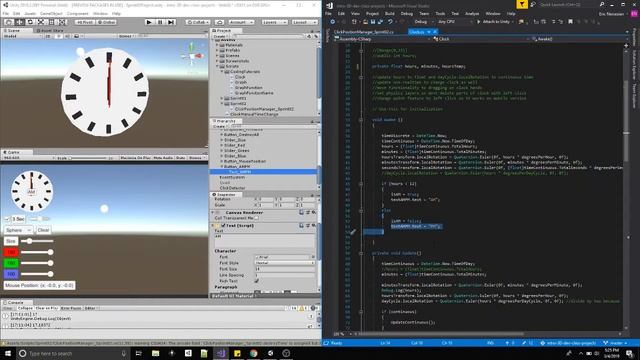
Task: Open the Gizmos dropdown in Scene view
Action: tap(127, 36)
